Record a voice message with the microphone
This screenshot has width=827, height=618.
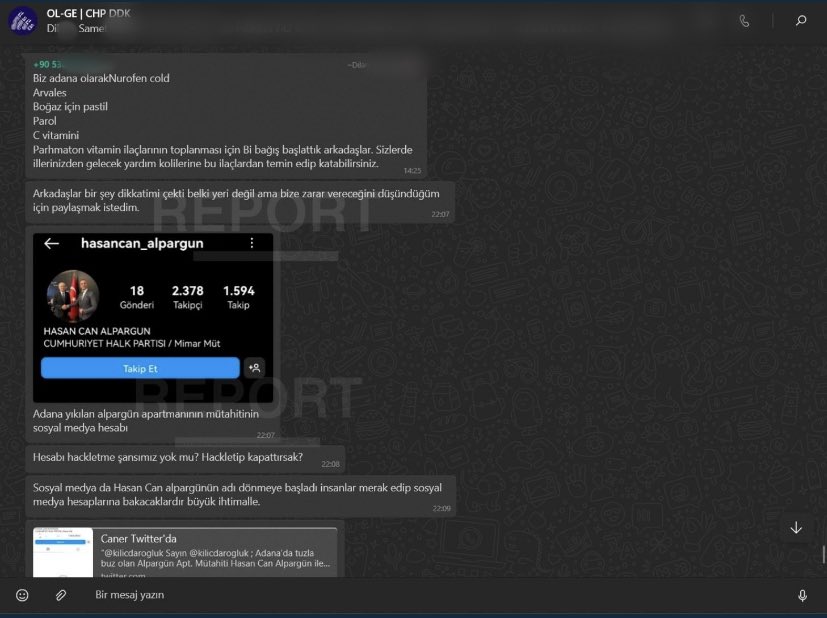pos(802,595)
